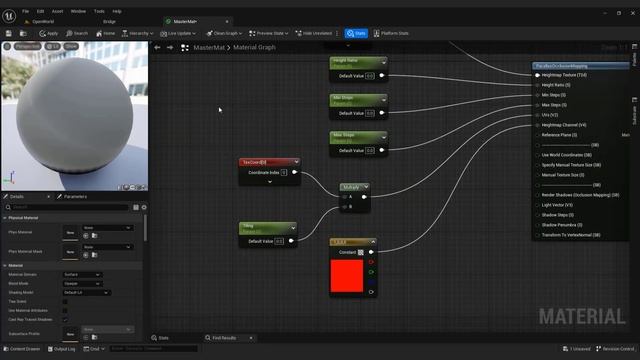Image resolution: width=640 pixels, height=360 pixels.
Task: Toggle the Stats button
Action: pos(356,33)
